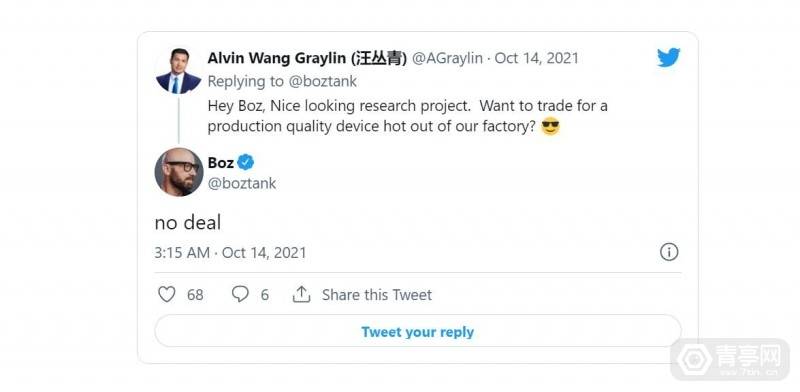Click the 3:15 AM timestamp

point(182,253)
